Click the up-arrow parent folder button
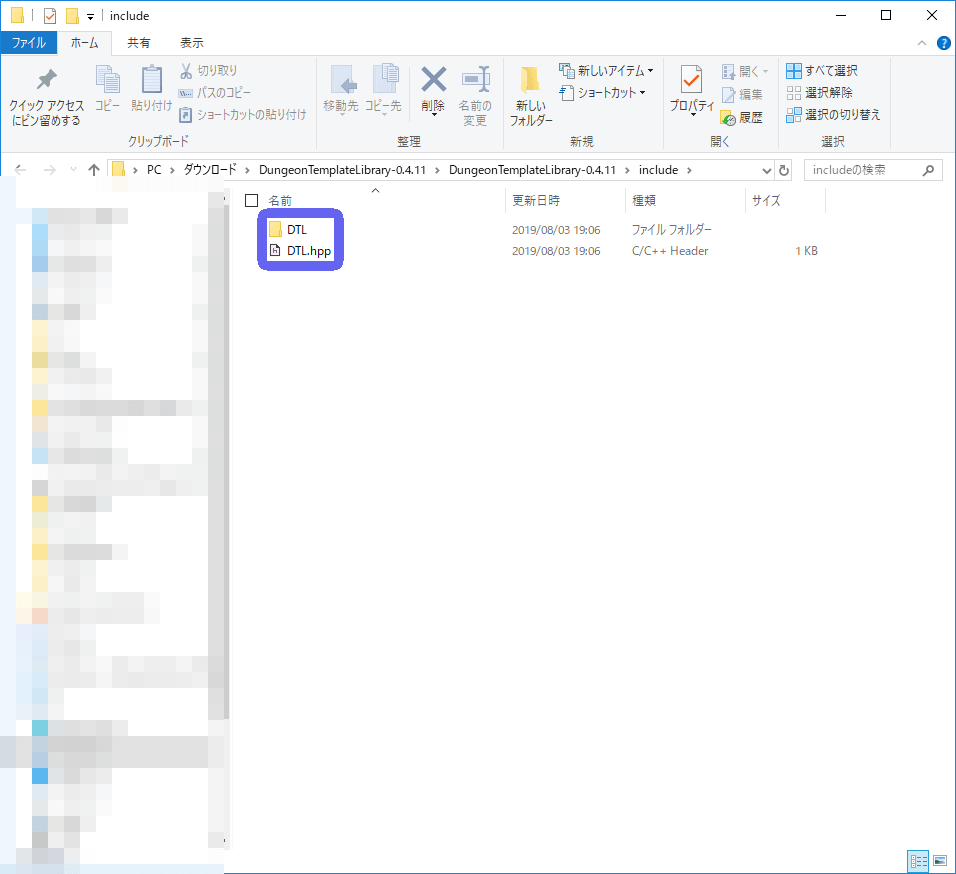 coord(94,170)
